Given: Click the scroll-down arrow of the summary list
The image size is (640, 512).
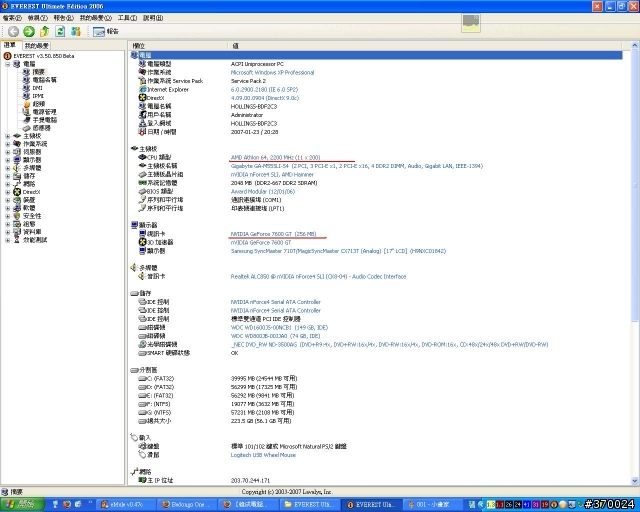Looking at the screenshot, I should 635,481.
